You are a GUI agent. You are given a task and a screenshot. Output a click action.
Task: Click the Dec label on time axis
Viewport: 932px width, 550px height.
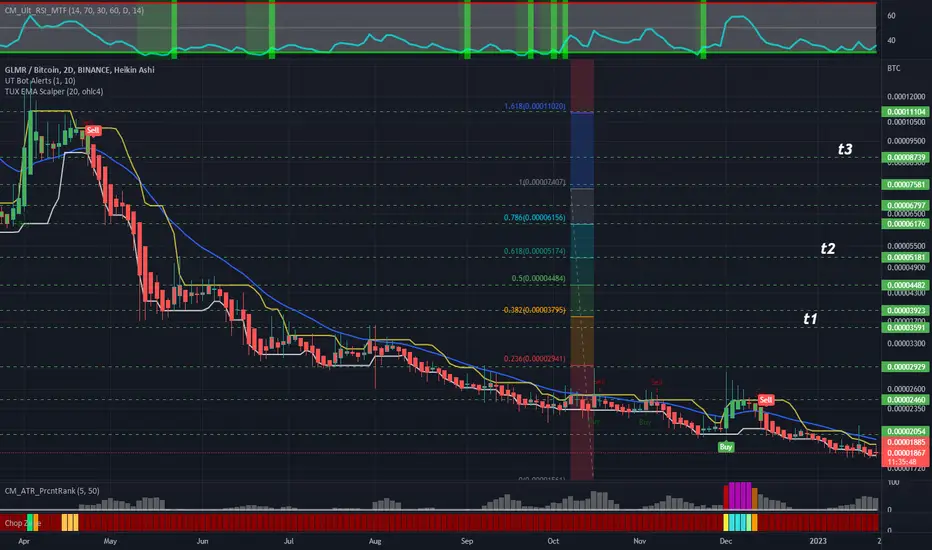click(725, 541)
